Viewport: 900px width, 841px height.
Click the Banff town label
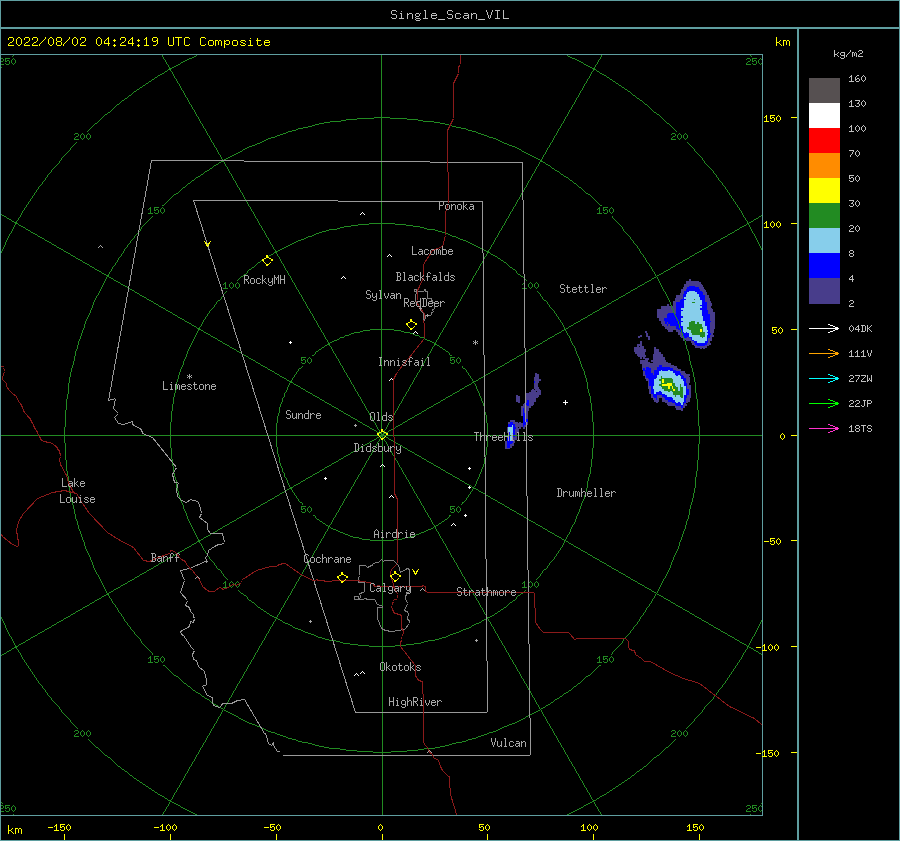tap(165, 557)
